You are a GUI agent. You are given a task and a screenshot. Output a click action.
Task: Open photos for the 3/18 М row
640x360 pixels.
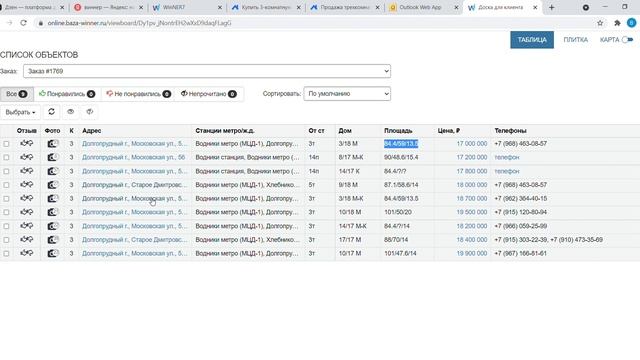coord(53,144)
